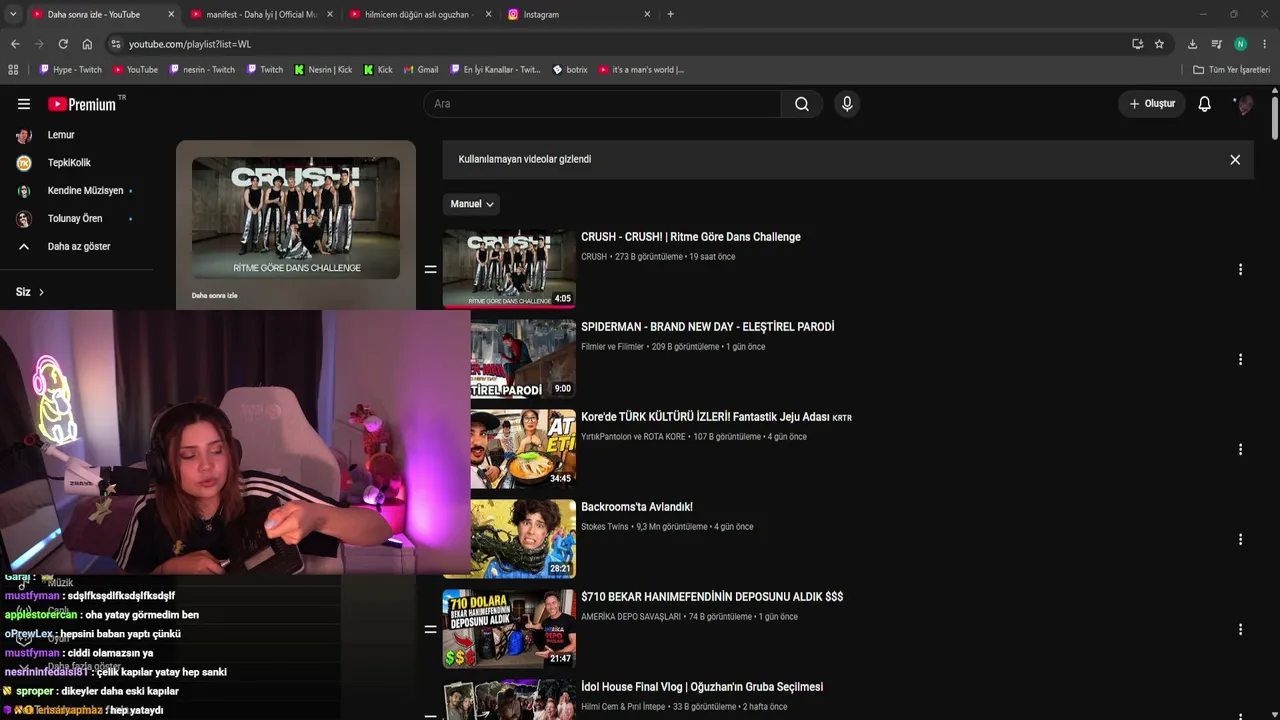Image resolution: width=1280 pixels, height=720 pixels.
Task: Open SPIDERMAN - BRAND NEW DAY title
Action: click(x=707, y=327)
